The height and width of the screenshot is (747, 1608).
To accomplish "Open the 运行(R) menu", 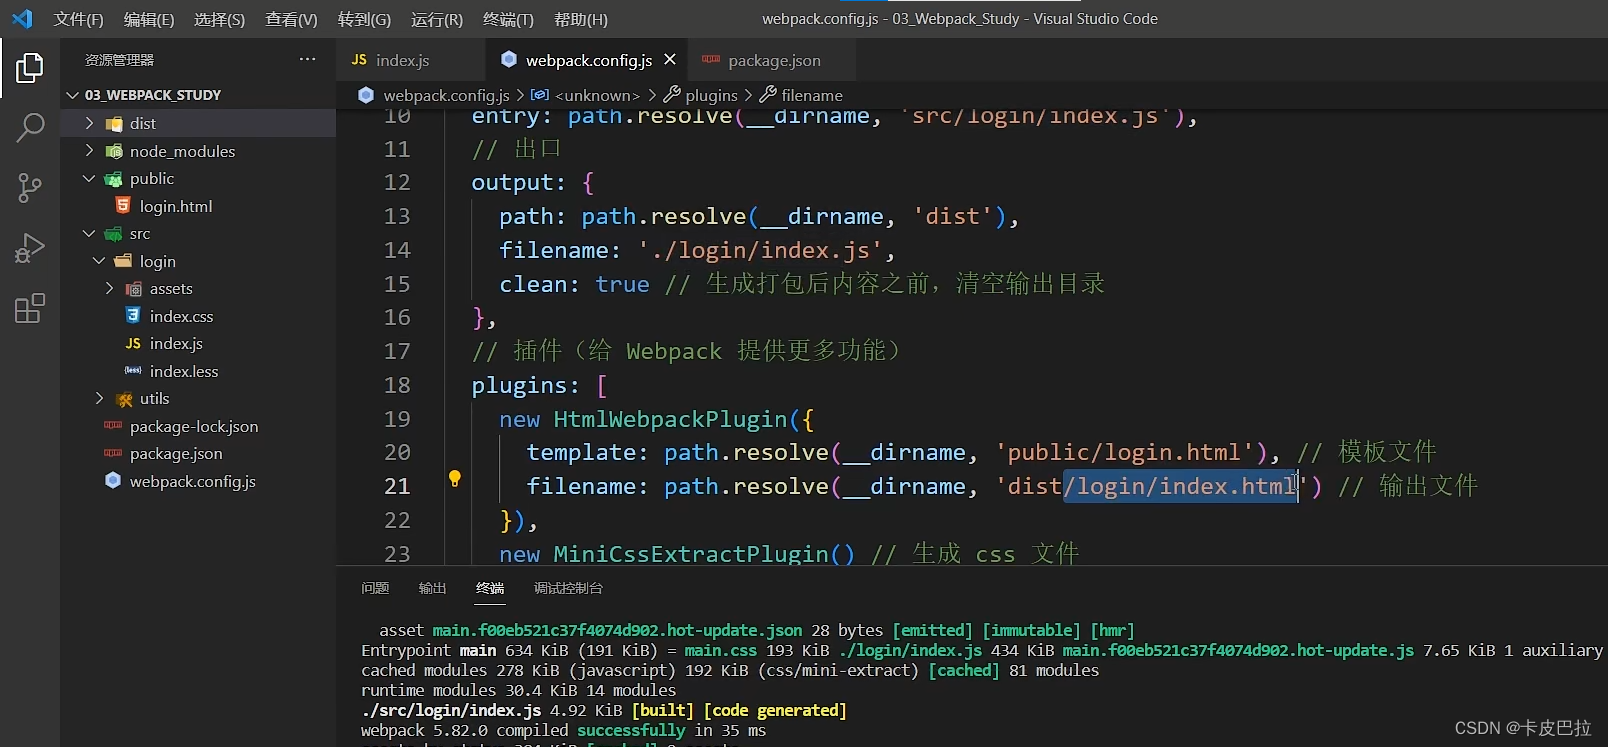I will 437,19.
